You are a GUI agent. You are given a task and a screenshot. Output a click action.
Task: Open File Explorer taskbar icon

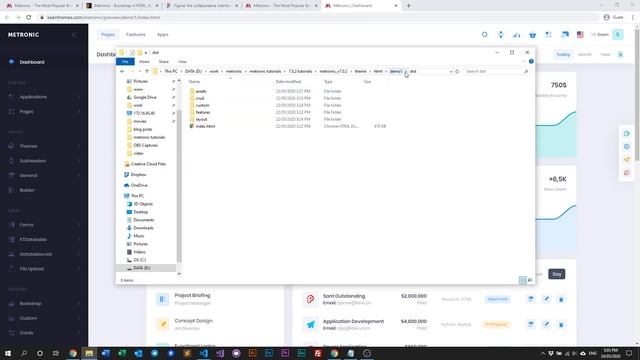89,353
